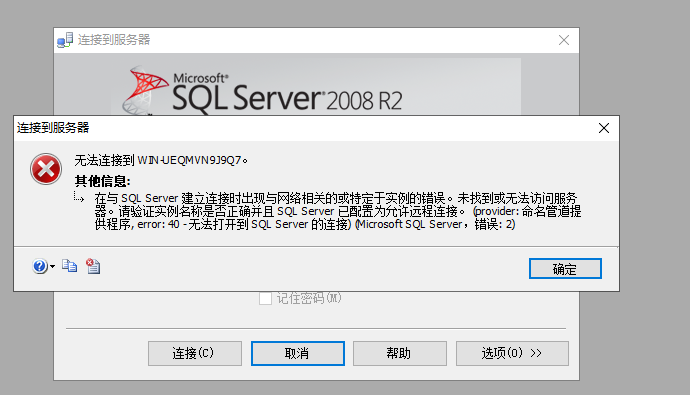
Task: Expand the help icon dropdown arrow
Action: [x=52, y=267]
